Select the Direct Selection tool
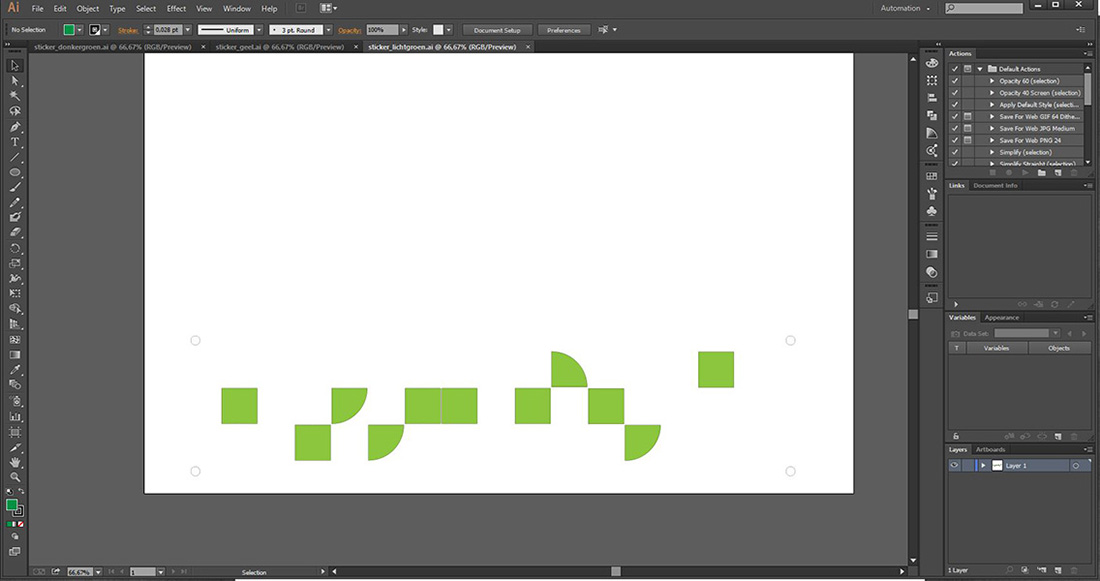This screenshot has width=1100, height=581. (x=15, y=81)
